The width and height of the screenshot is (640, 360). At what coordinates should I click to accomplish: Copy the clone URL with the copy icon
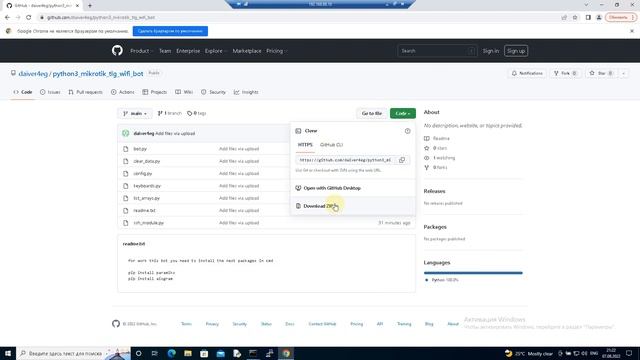[402, 160]
